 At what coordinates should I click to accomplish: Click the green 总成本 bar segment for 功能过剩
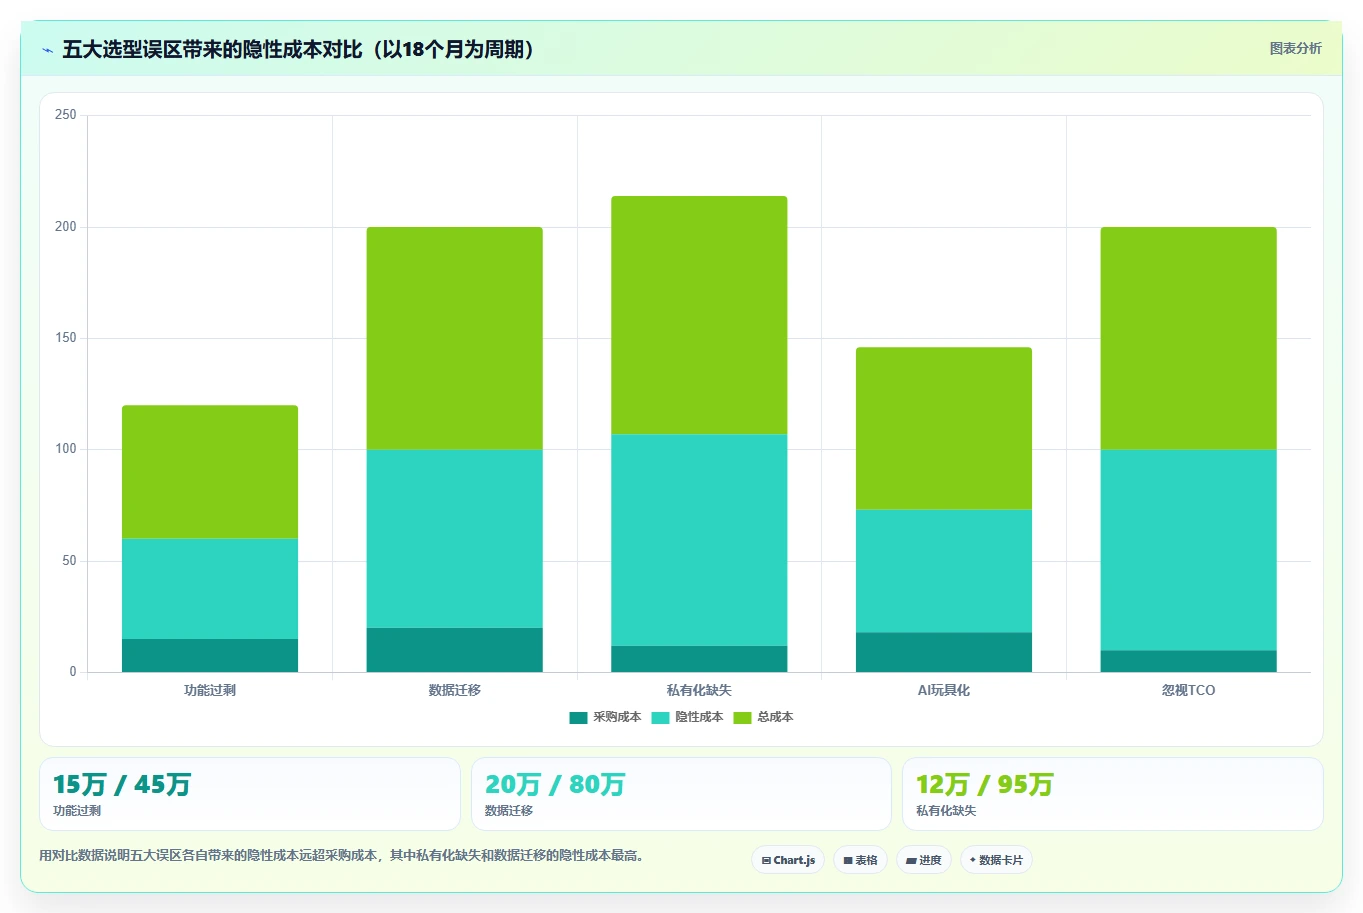210,472
